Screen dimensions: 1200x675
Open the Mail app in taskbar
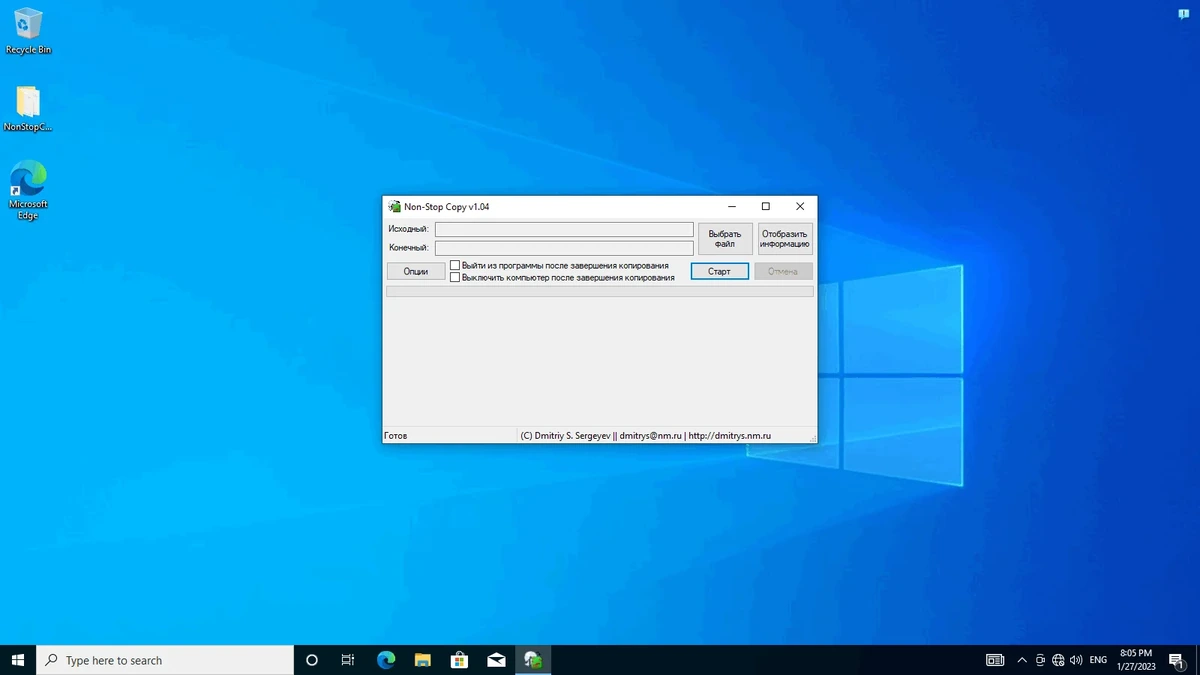pyautogui.click(x=497, y=660)
